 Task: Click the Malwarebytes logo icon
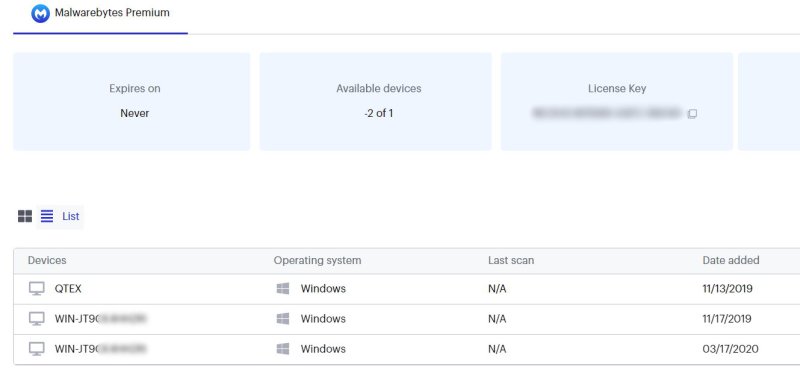[x=40, y=13]
